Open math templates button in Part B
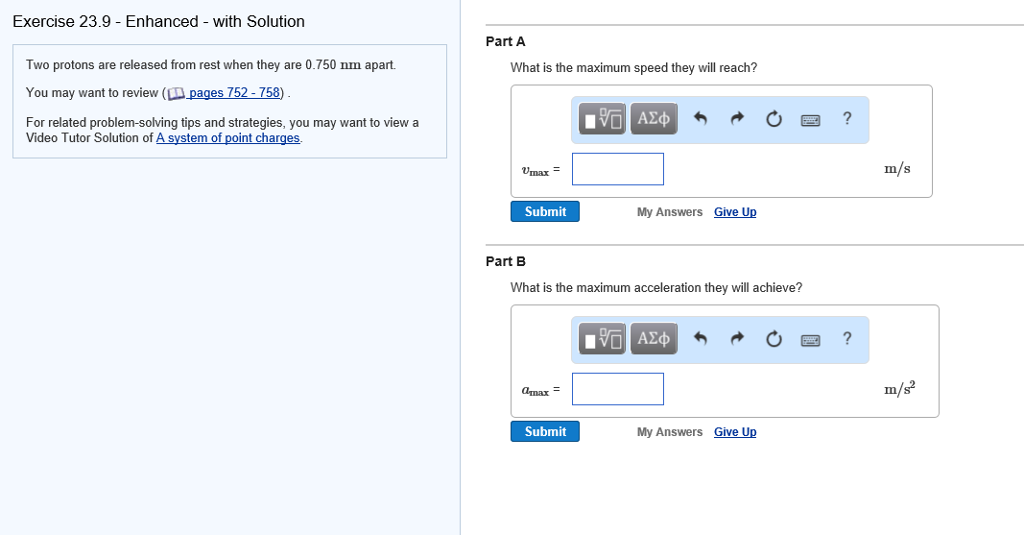The height and width of the screenshot is (535, 1024). pos(602,339)
